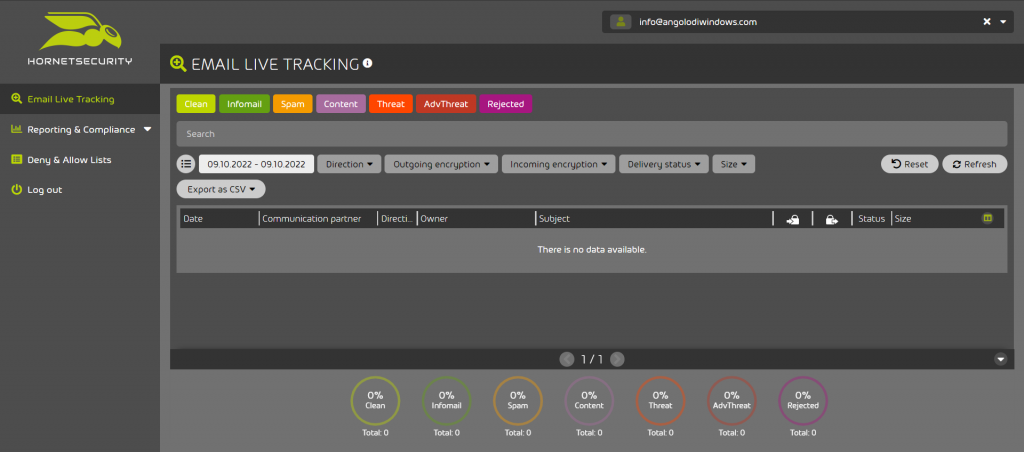Click the Spam 0% statistics circle
The image size is (1024, 452).
pyautogui.click(x=518, y=401)
